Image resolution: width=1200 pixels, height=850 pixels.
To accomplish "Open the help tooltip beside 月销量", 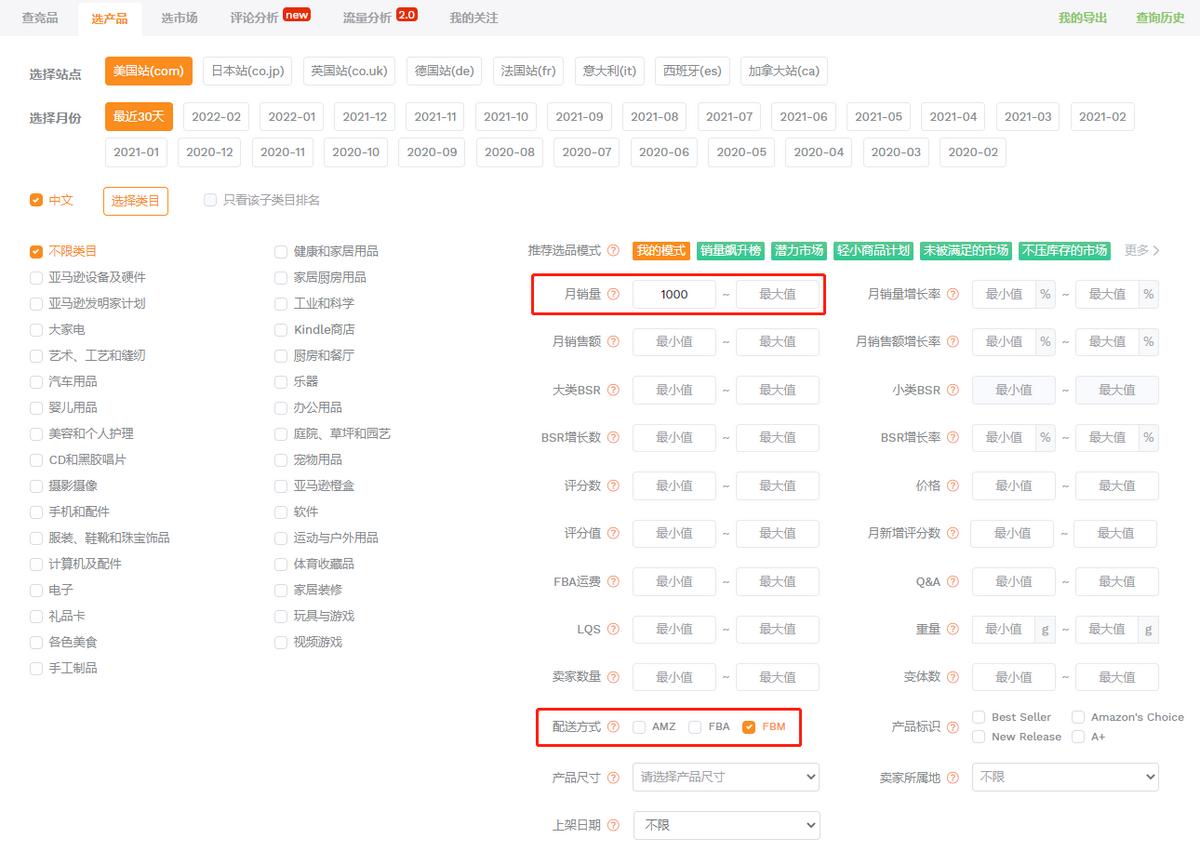I will [614, 294].
